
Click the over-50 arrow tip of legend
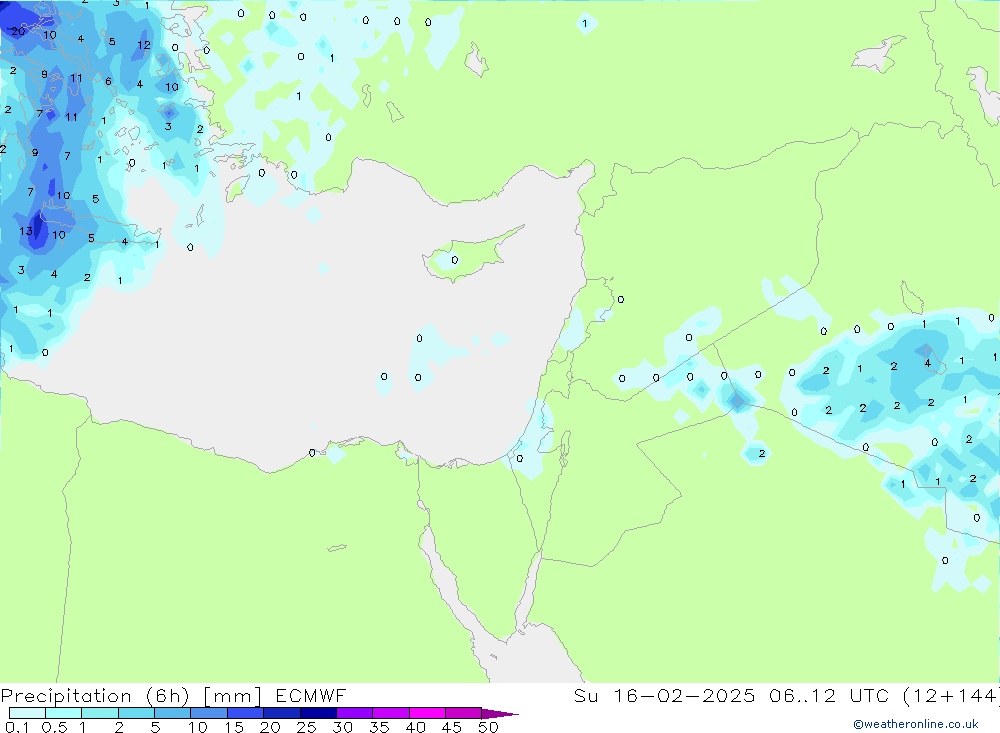coord(500,713)
